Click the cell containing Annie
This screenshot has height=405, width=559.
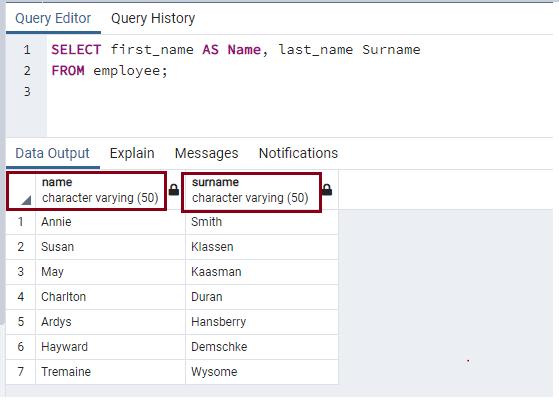[x=111, y=222]
